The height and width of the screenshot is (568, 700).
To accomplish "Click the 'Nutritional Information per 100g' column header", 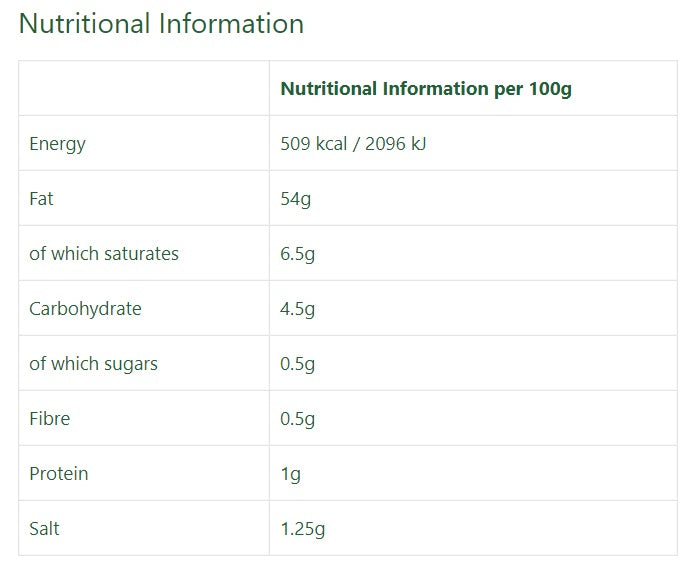I will pos(426,89).
